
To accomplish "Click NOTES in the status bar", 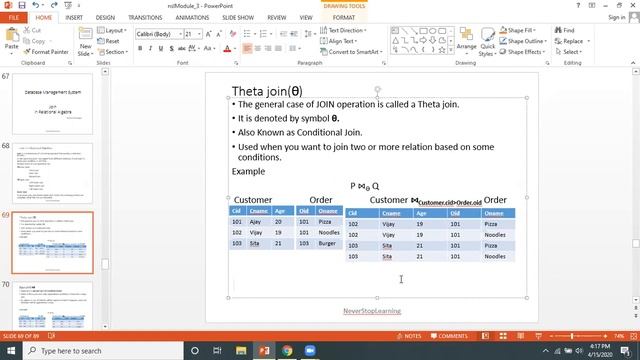I will click(409, 336).
